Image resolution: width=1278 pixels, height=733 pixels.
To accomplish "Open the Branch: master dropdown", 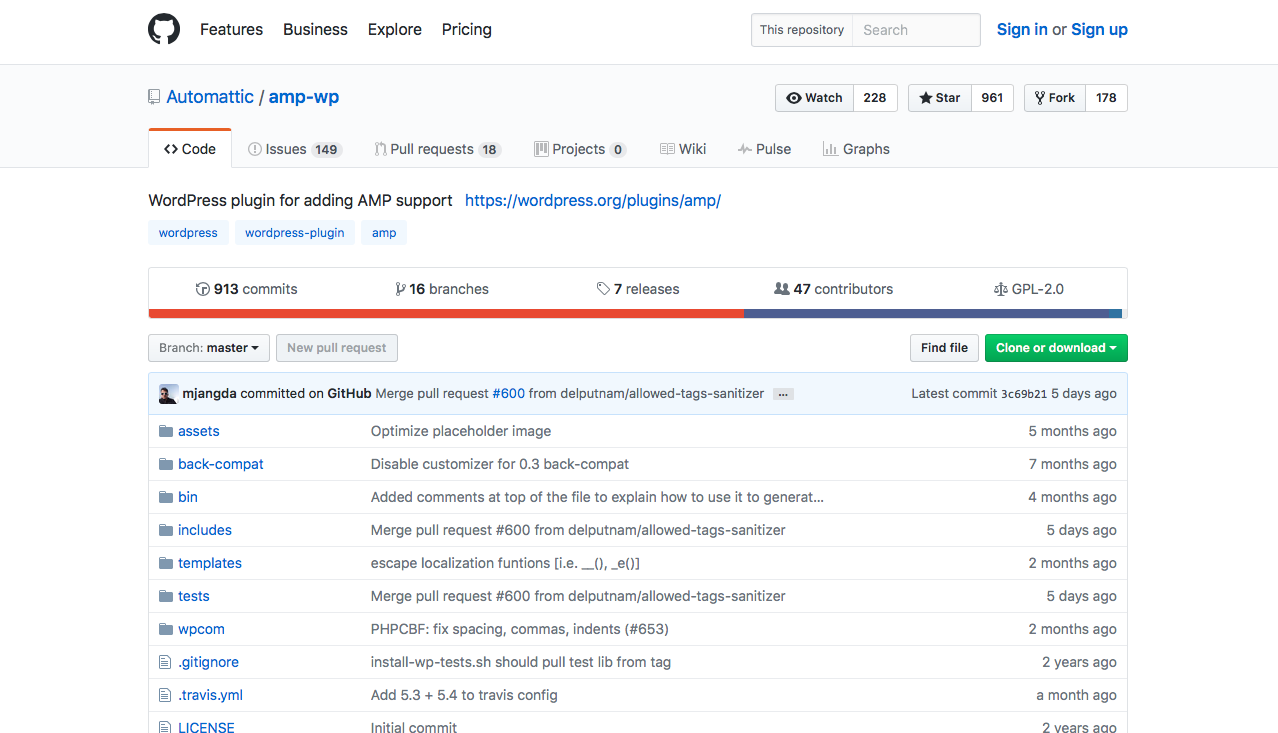I will tap(209, 348).
